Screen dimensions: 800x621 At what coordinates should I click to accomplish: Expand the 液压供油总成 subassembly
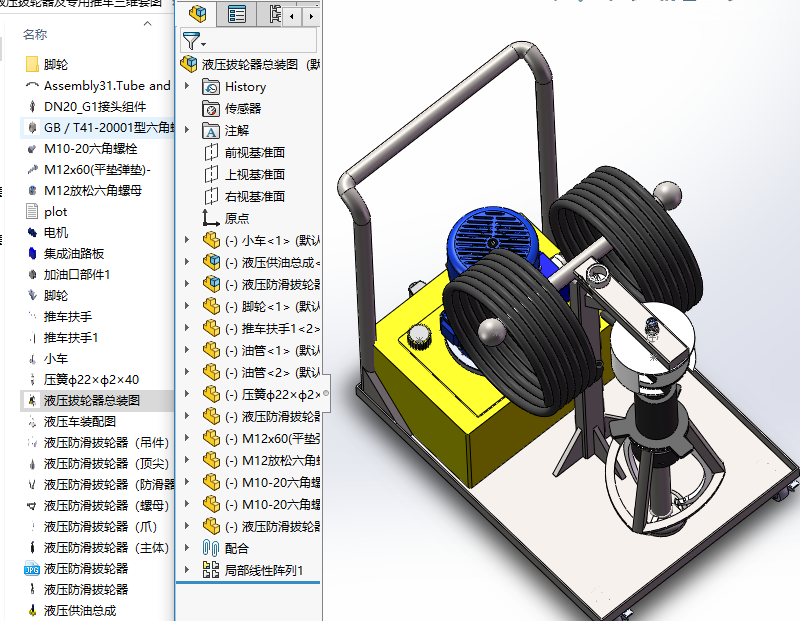pyautogui.click(x=187, y=262)
